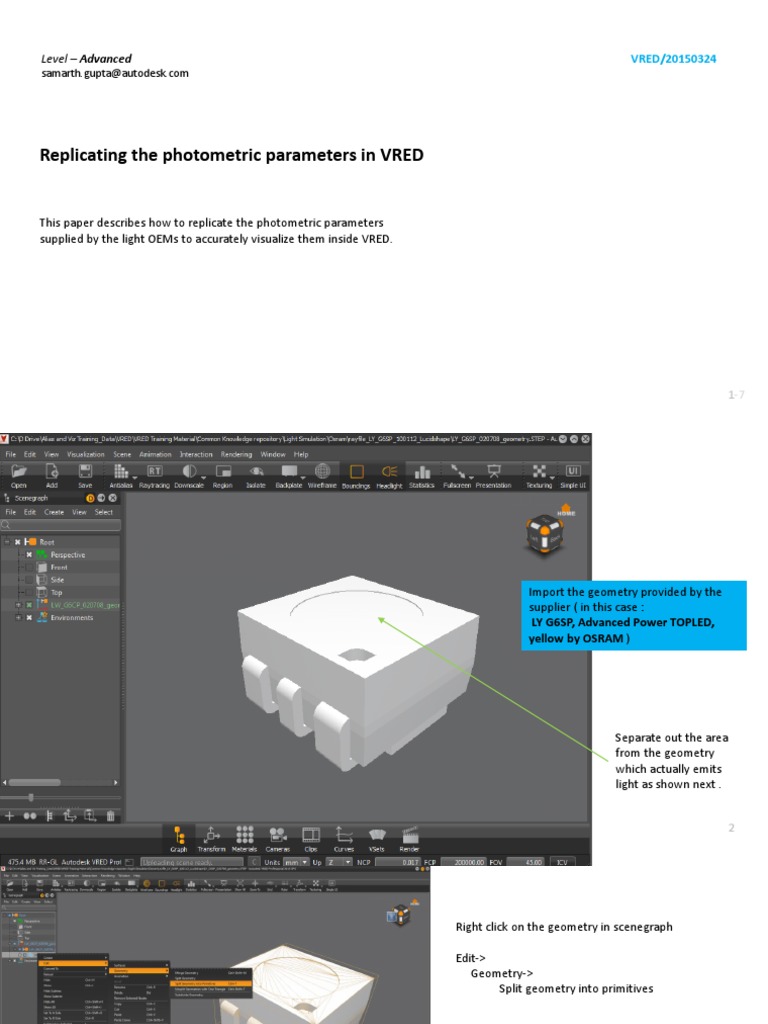Open the Up axis Z dropdown
The width and height of the screenshot is (768, 1024).
tap(339, 862)
